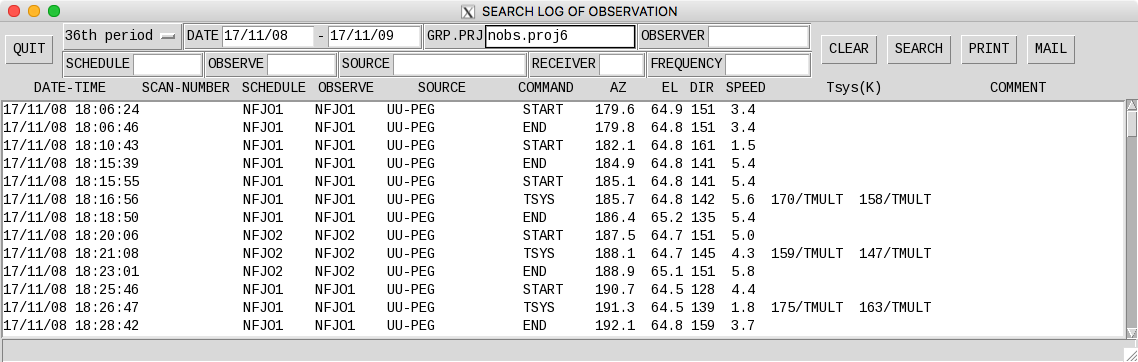This screenshot has height=362, width=1138.
Task: Click the SPEED column header
Action: click(745, 88)
